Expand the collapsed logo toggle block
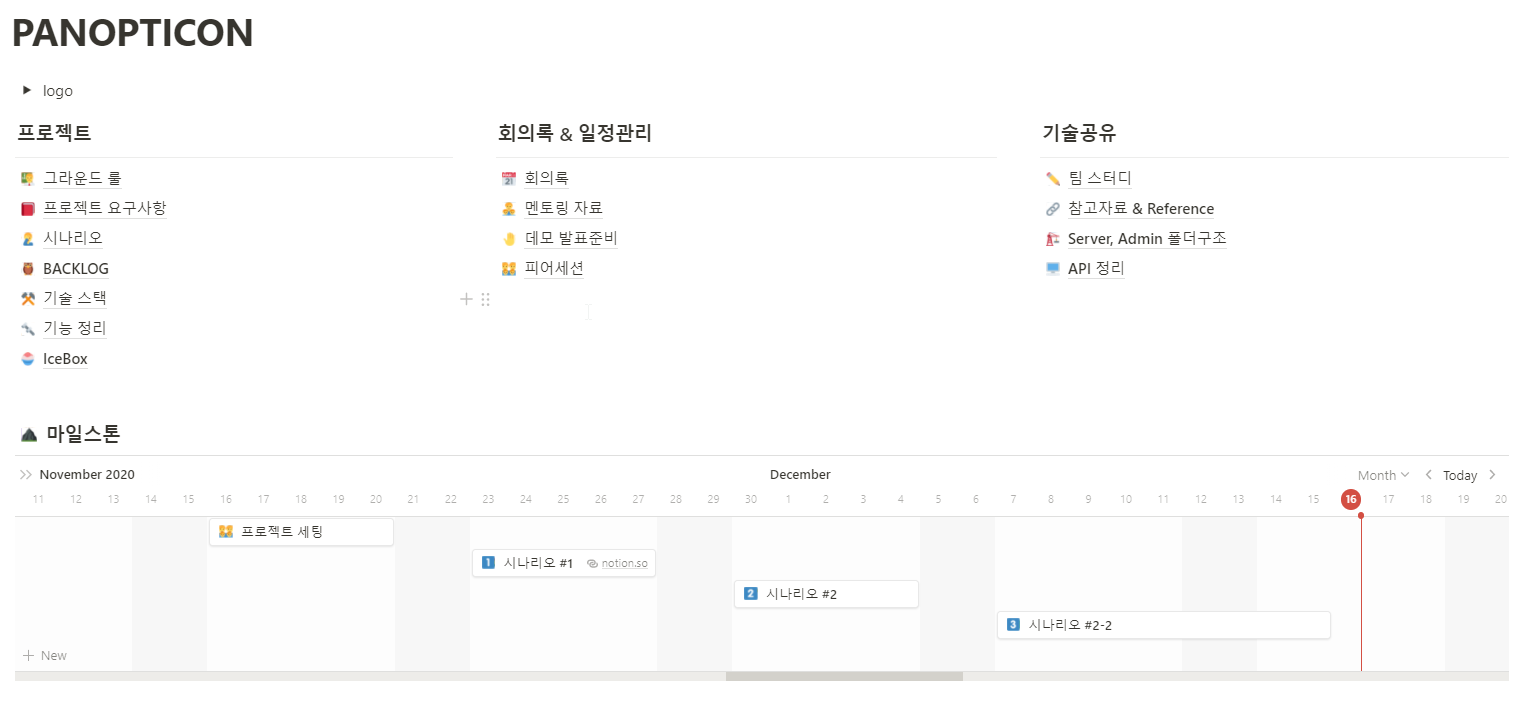Screen dimensions: 1526x702 [x=25, y=90]
